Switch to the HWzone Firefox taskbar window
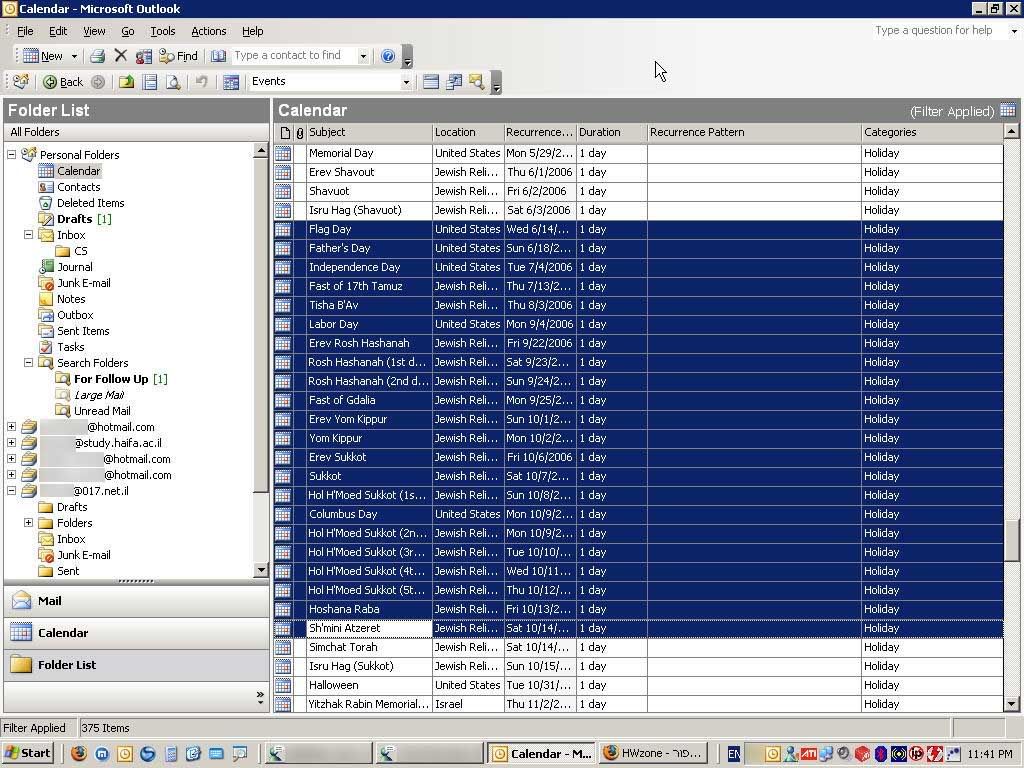 (x=652, y=754)
